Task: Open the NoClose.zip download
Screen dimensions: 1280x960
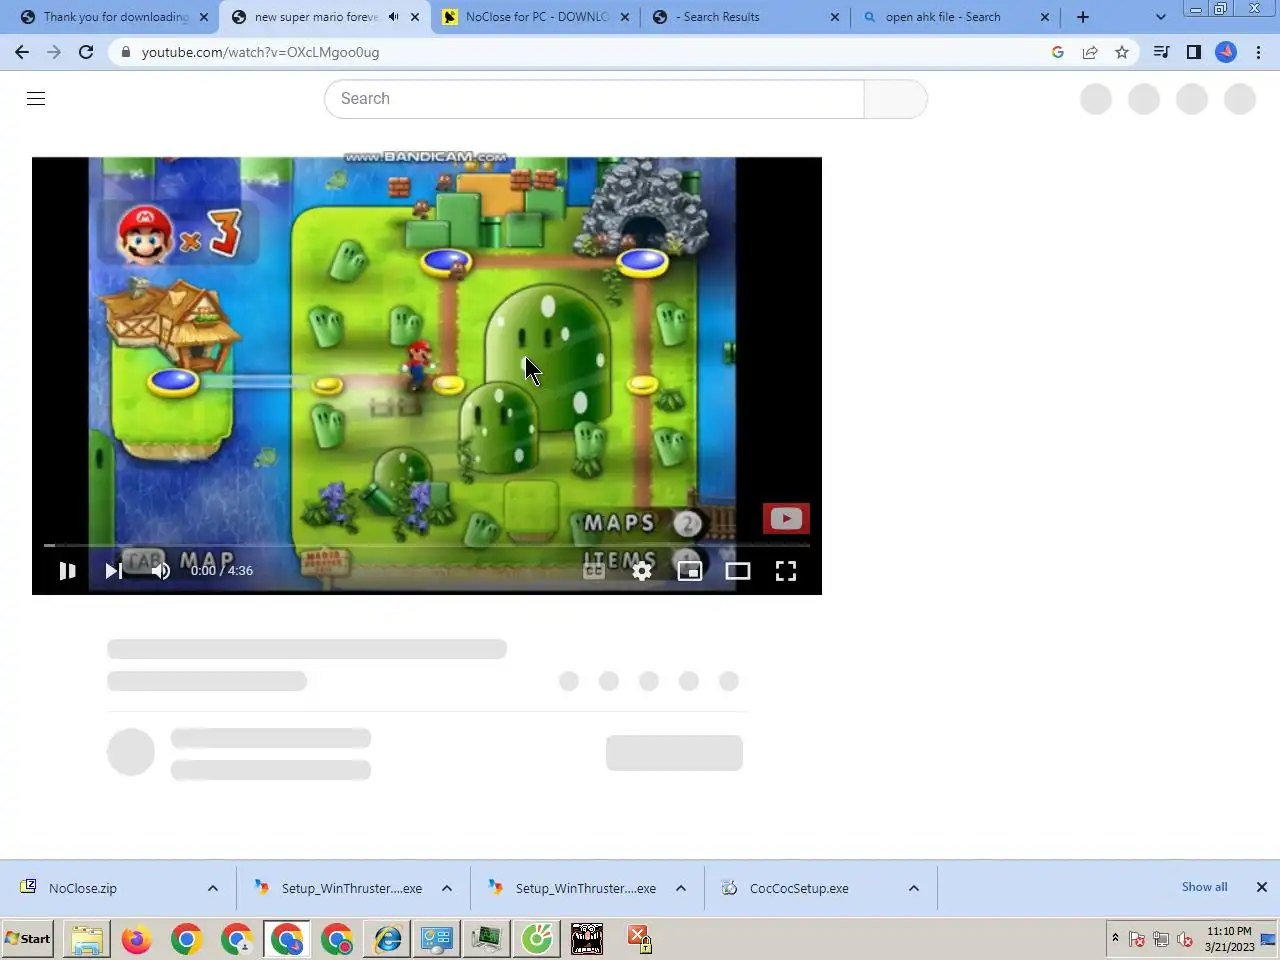Action: [x=83, y=888]
